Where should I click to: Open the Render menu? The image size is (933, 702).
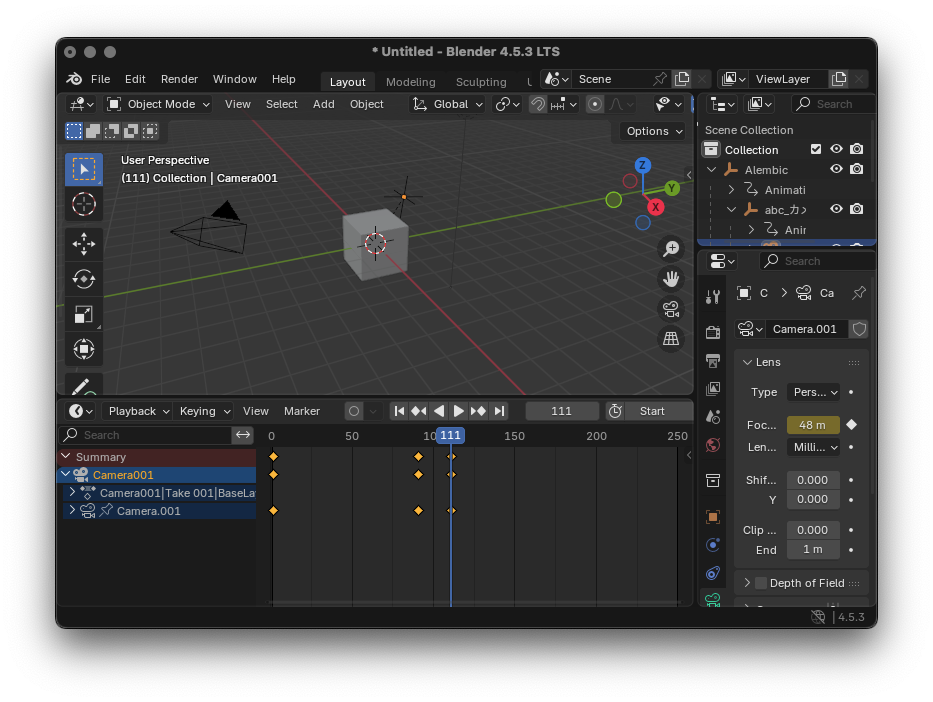click(x=179, y=79)
